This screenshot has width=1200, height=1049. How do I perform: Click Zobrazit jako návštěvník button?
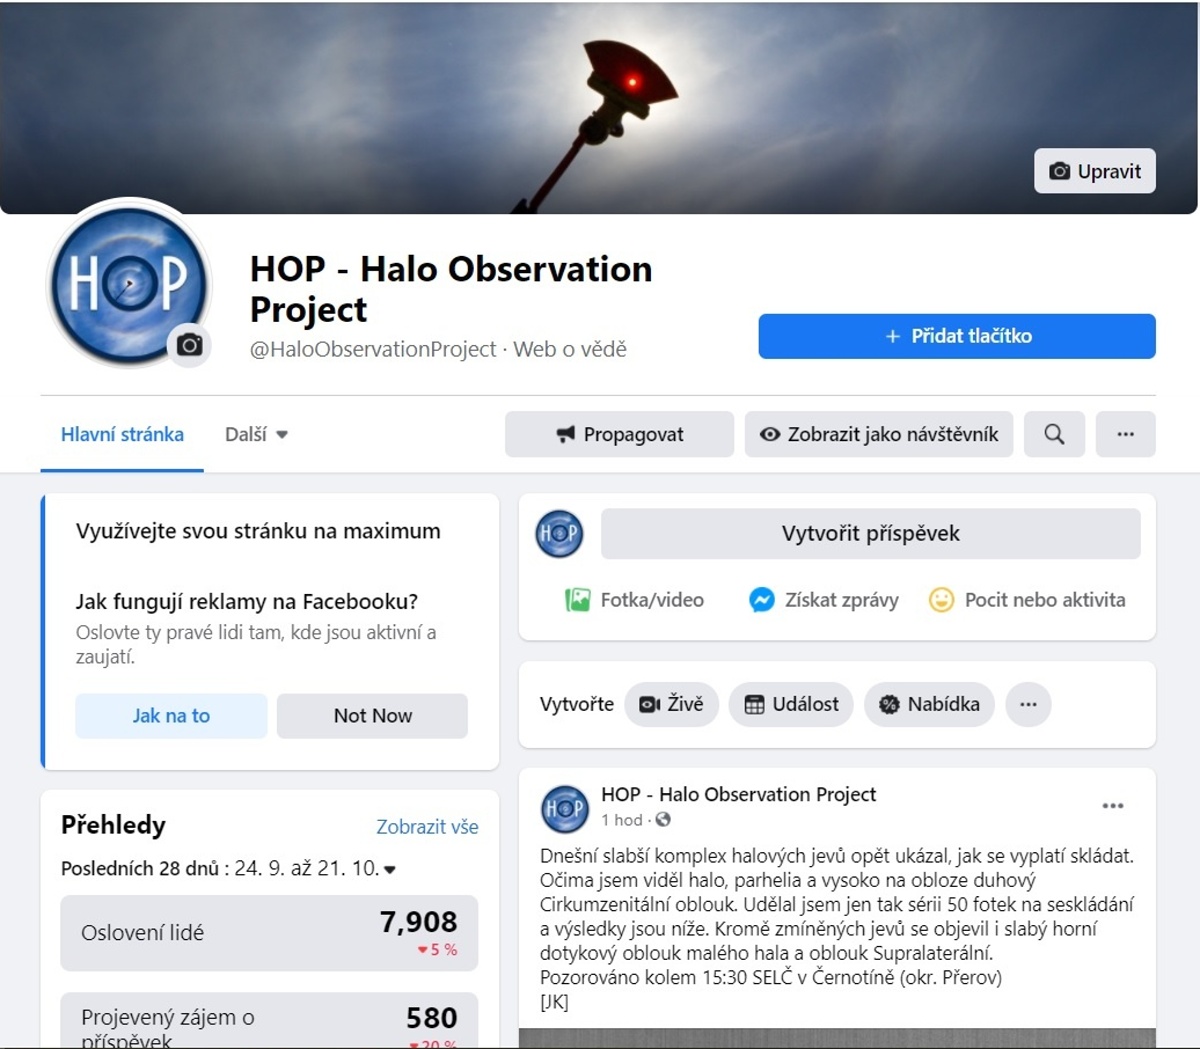(879, 434)
